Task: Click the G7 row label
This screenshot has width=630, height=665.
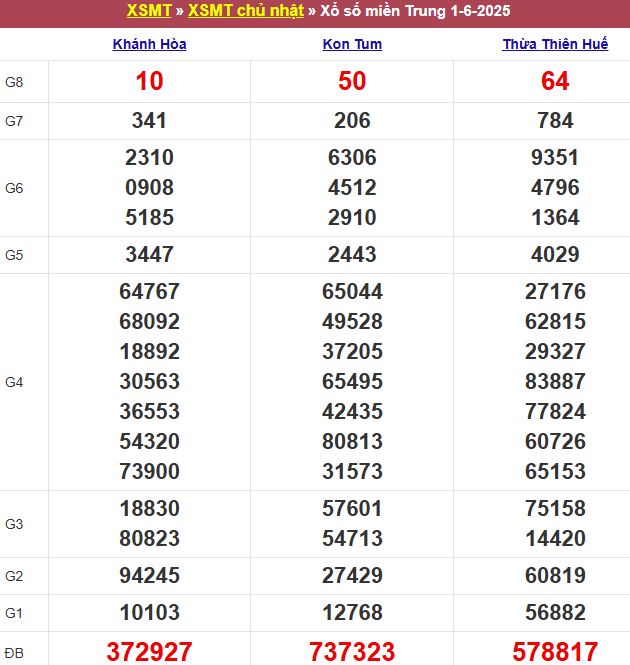Action: tap(14, 121)
